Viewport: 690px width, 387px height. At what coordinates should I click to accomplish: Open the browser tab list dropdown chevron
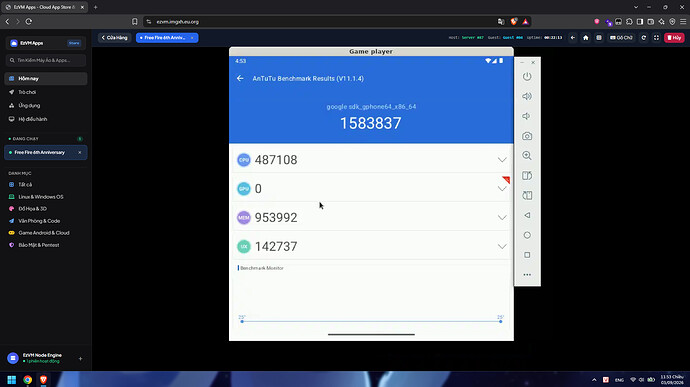click(636, 7)
